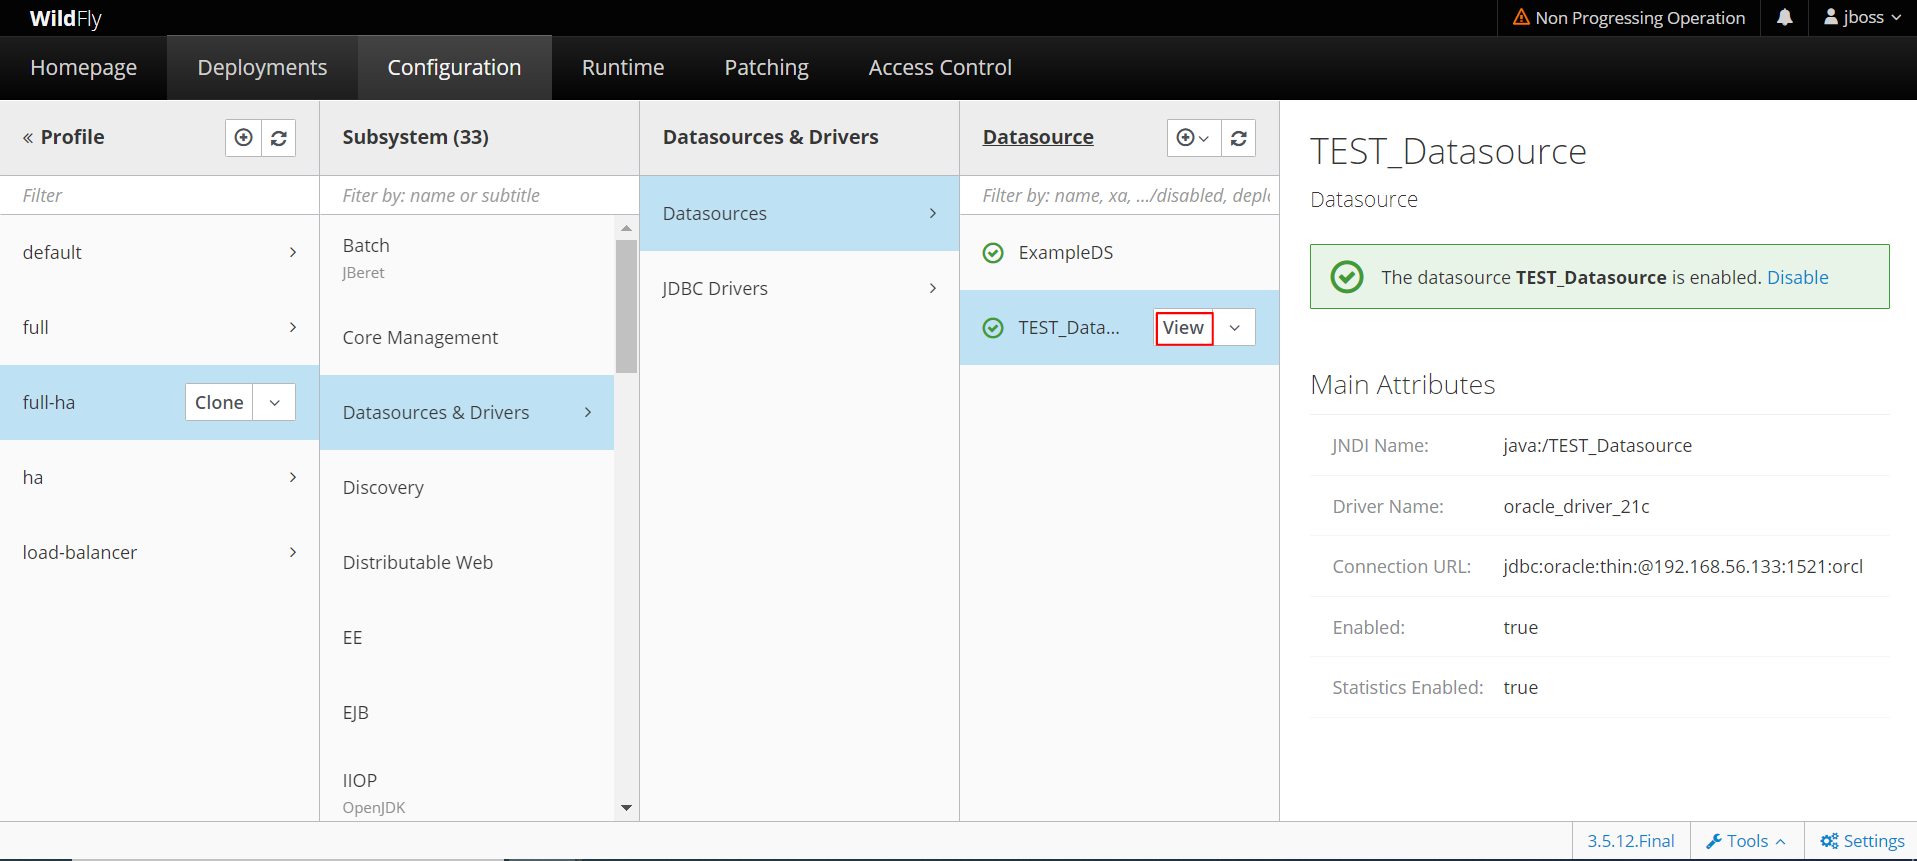This screenshot has height=861, width=1917.
Task: Open the Tools menu in footer
Action: click(1746, 841)
